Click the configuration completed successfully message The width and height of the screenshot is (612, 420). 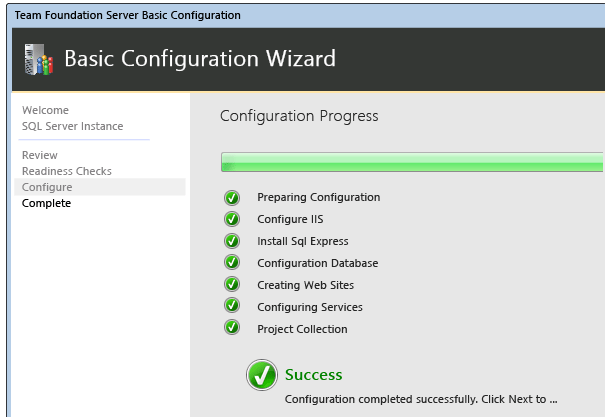pyautogui.click(x=420, y=399)
